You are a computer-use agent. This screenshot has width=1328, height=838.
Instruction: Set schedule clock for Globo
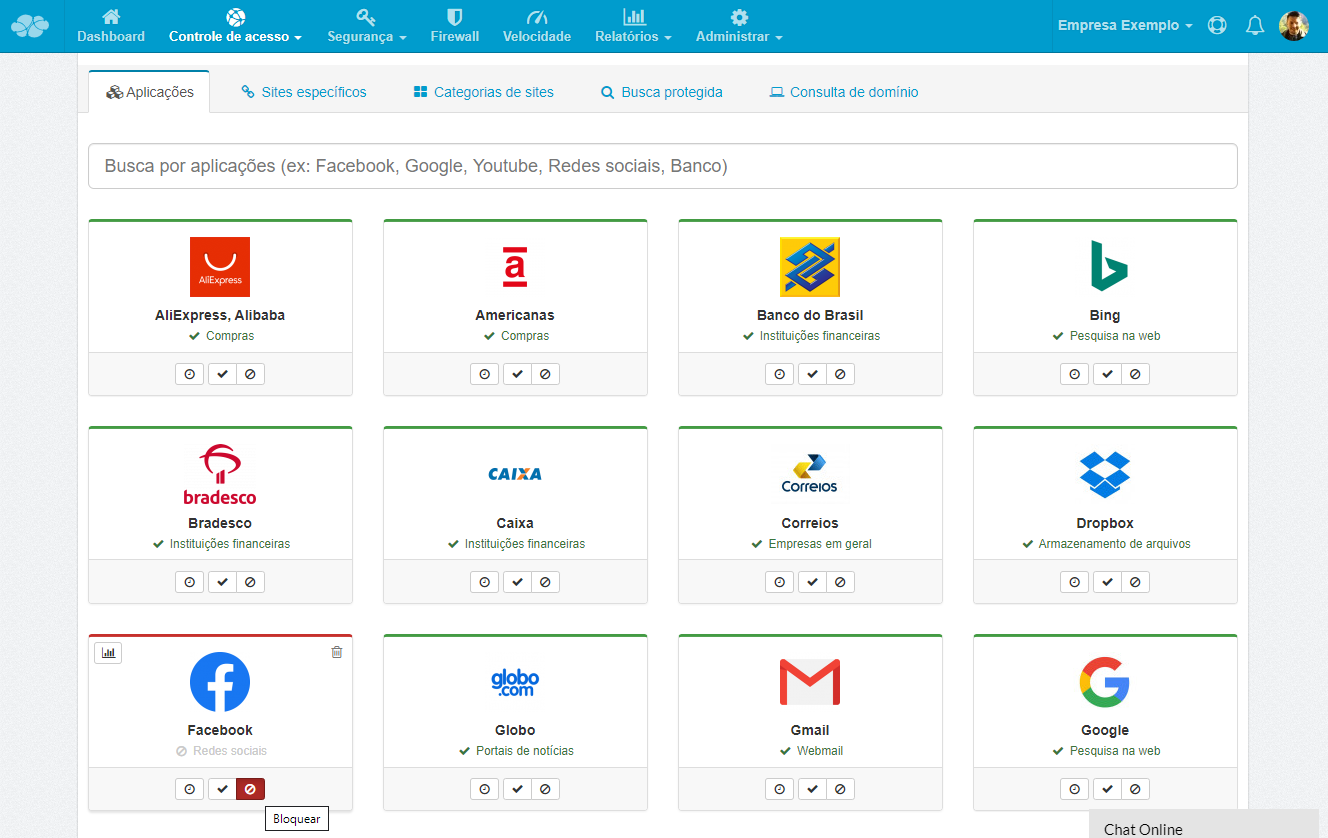pos(485,789)
